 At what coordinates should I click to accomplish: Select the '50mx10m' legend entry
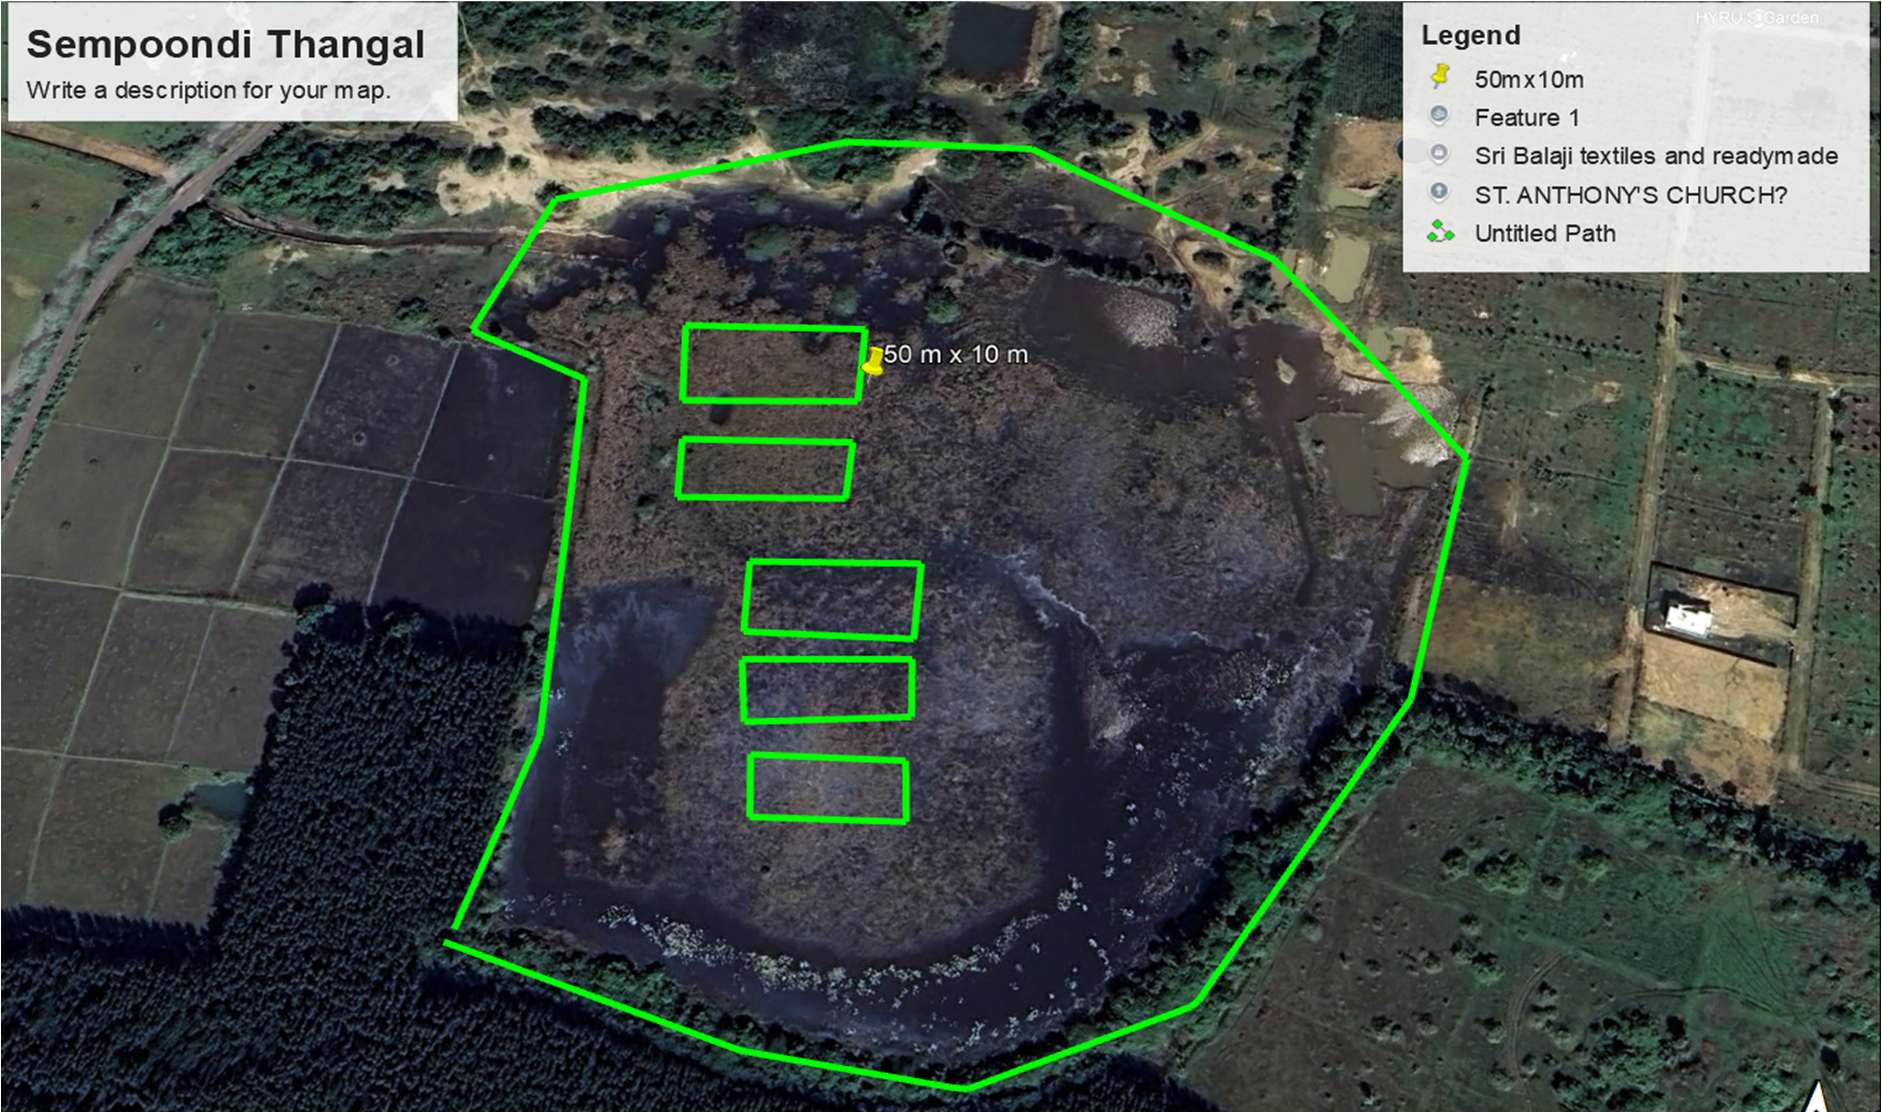click(1529, 79)
